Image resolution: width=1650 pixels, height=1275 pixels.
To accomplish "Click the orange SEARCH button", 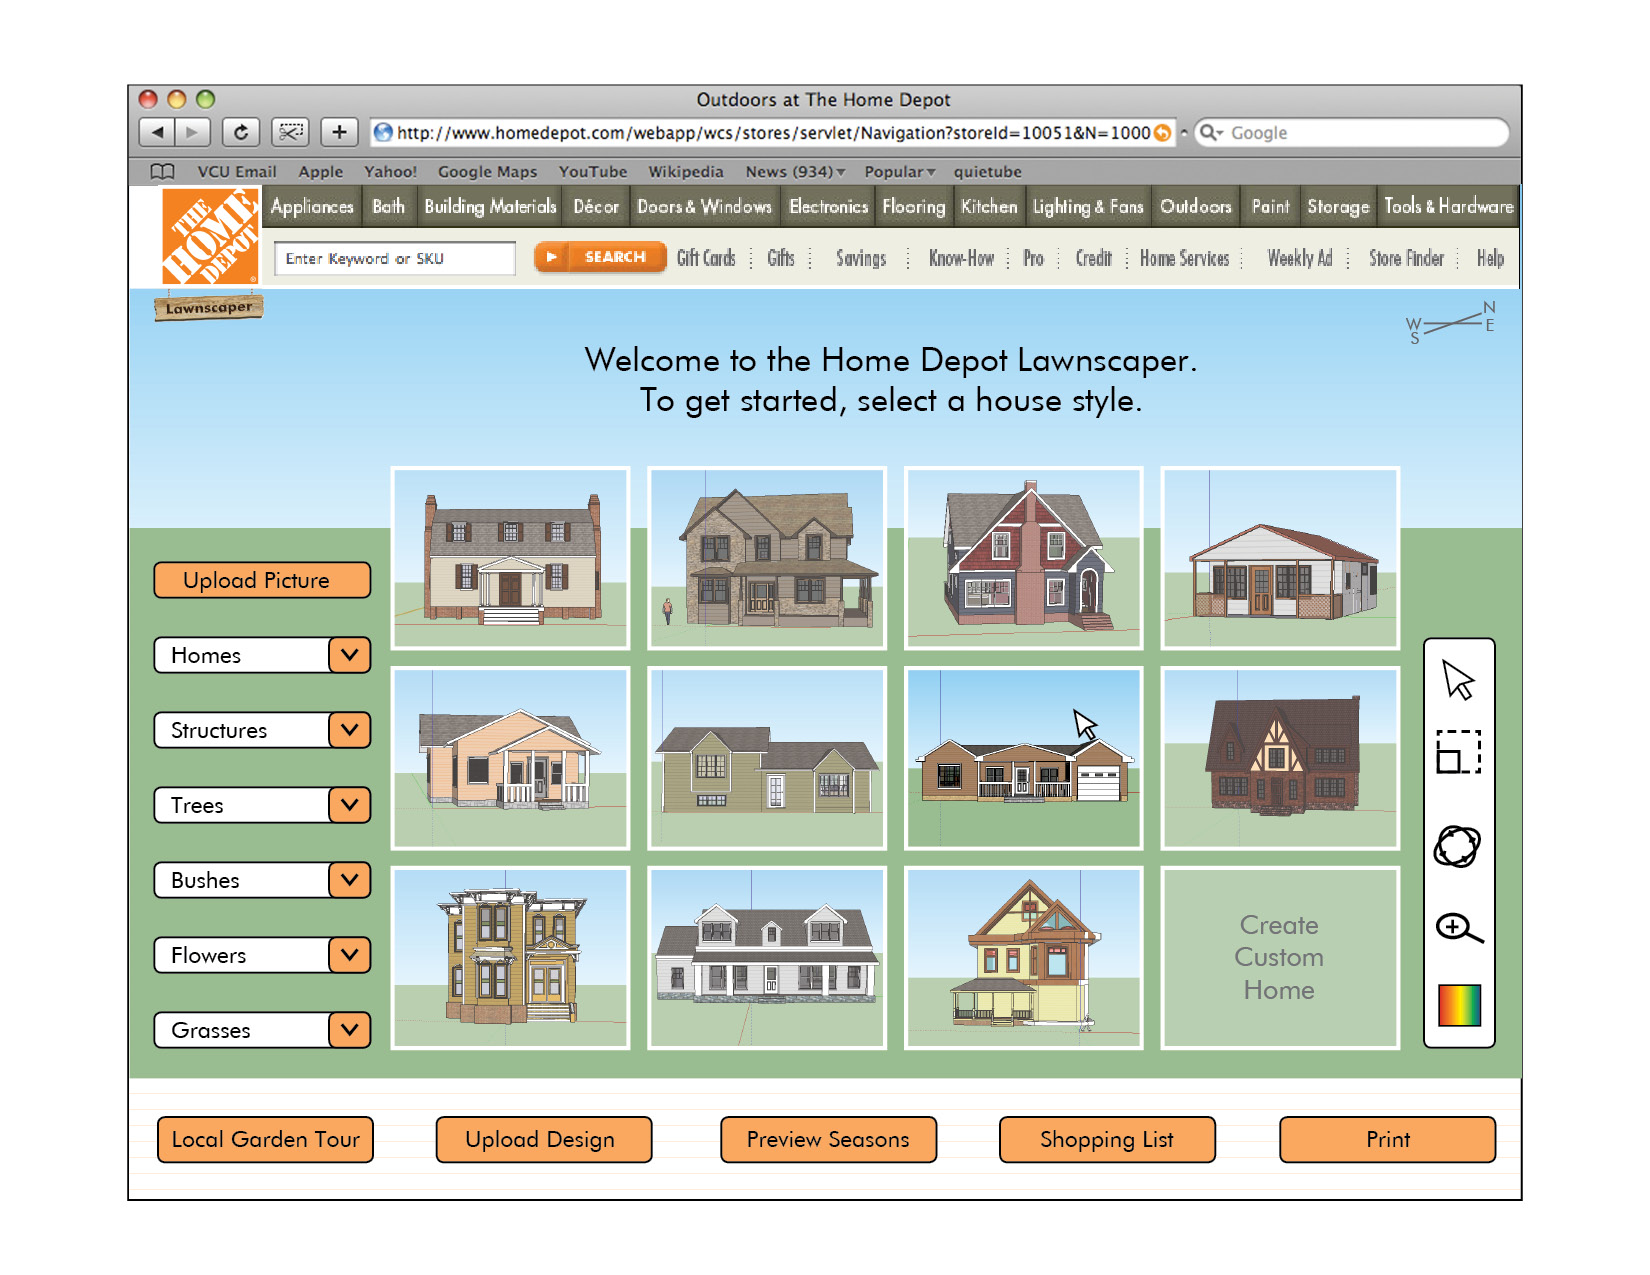I will pyautogui.click(x=600, y=257).
